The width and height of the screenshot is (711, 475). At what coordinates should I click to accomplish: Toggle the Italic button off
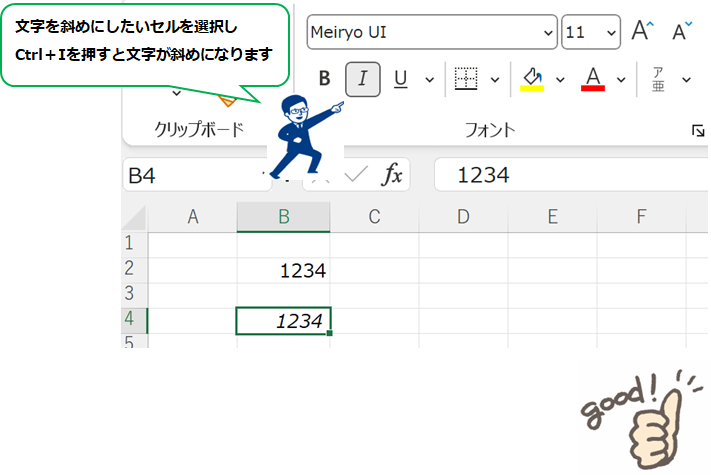[x=362, y=79]
